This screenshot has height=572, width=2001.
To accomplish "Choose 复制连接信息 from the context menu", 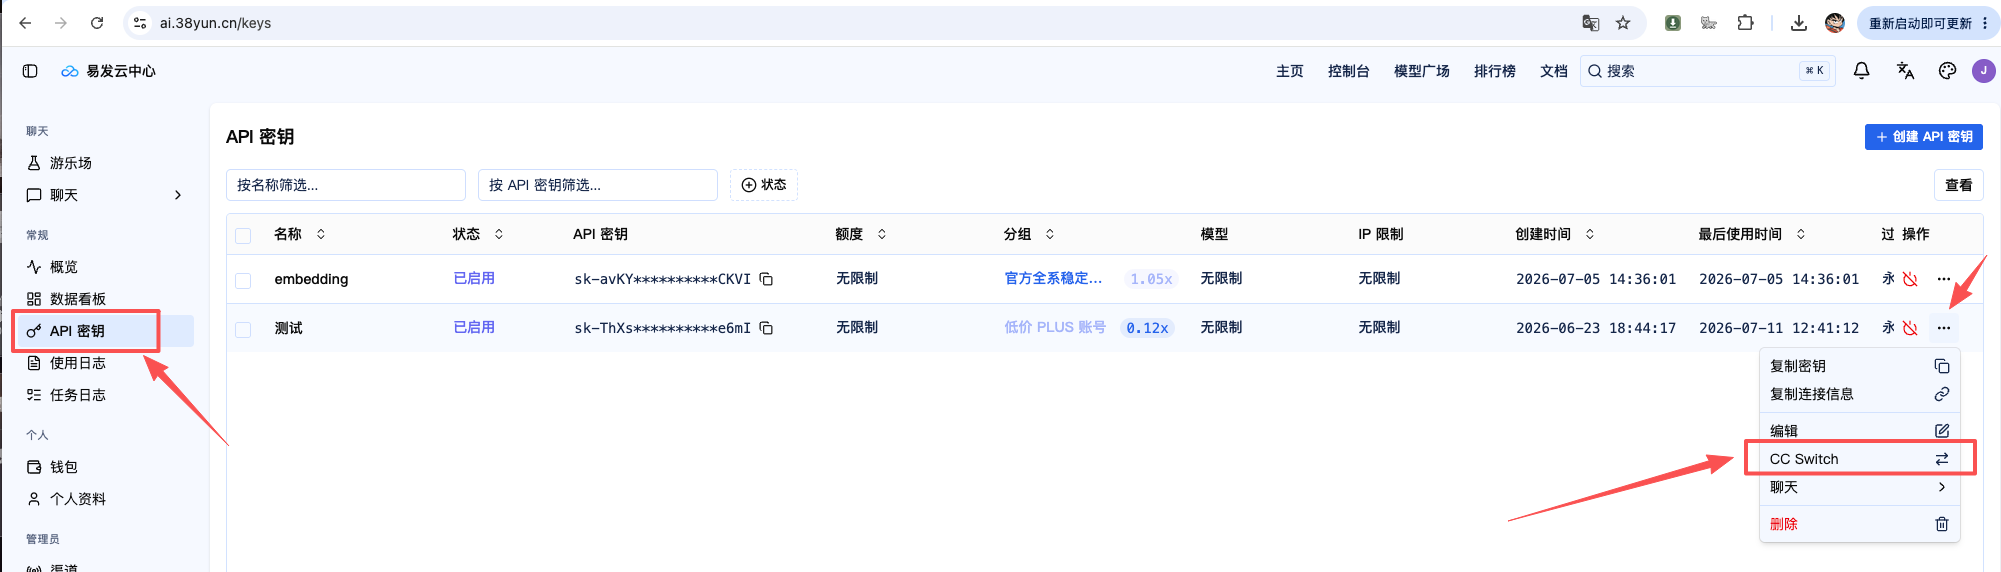I will tap(1859, 394).
